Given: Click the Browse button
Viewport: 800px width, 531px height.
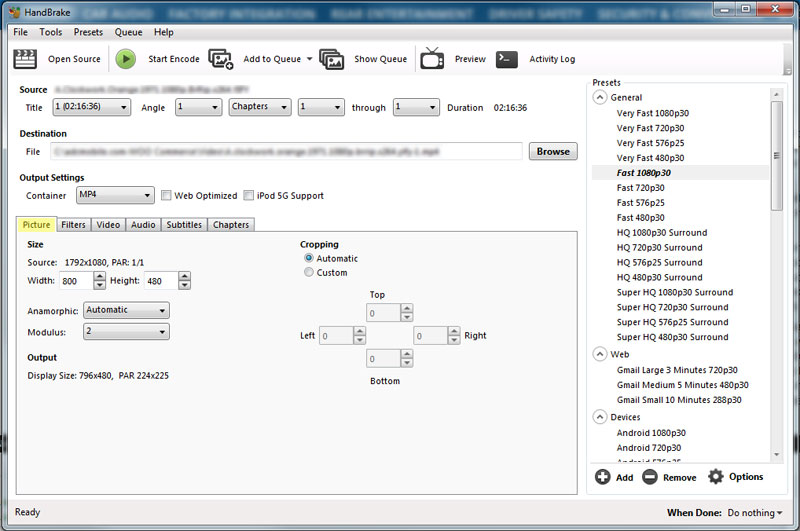Looking at the screenshot, I should point(553,151).
